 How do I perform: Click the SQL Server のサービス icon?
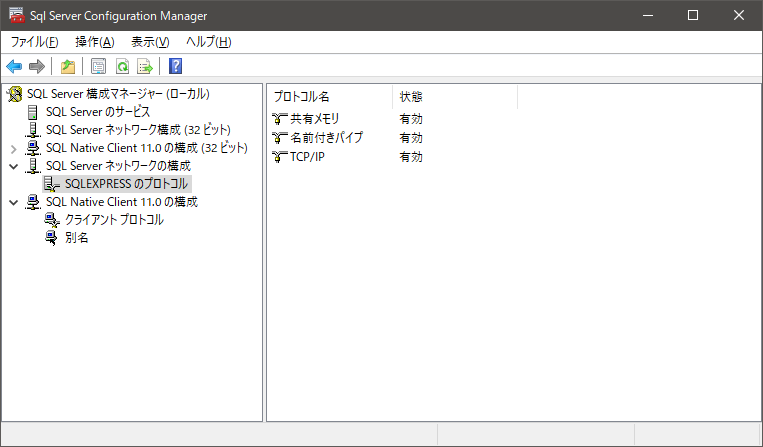pos(33,112)
